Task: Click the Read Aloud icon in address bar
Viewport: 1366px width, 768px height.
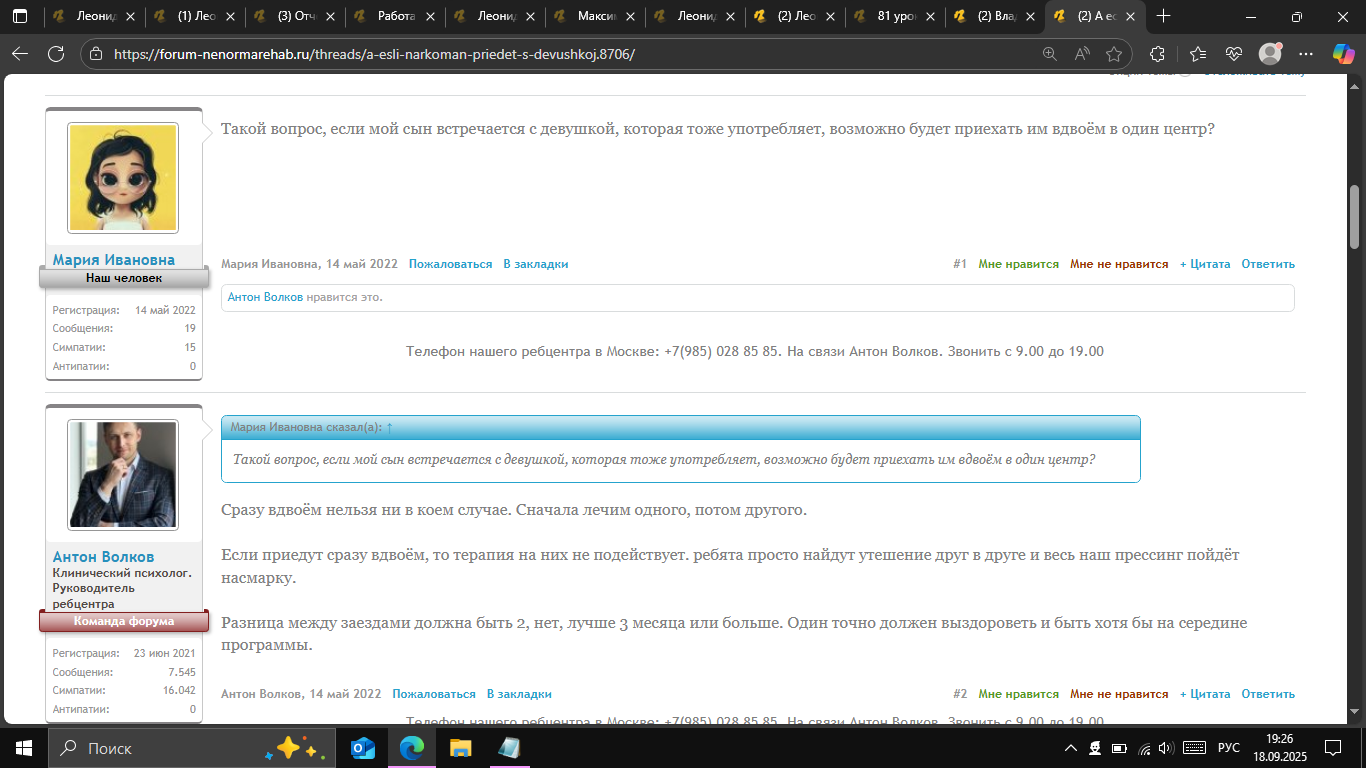Action: pos(1082,54)
